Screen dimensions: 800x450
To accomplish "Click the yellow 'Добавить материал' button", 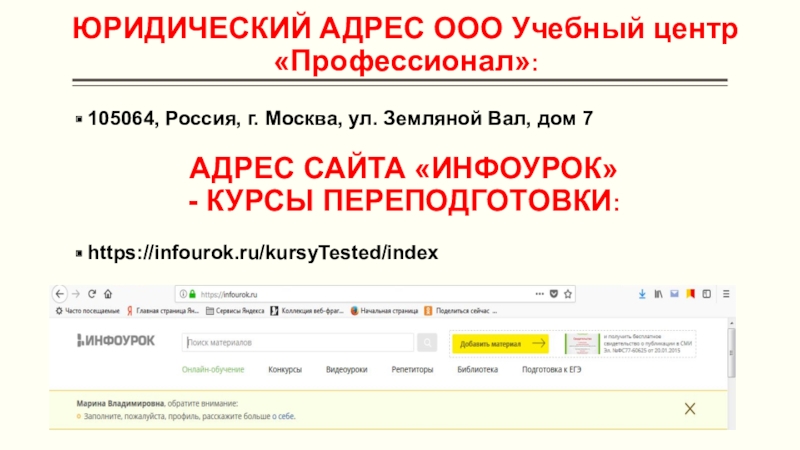I will click(x=500, y=344).
